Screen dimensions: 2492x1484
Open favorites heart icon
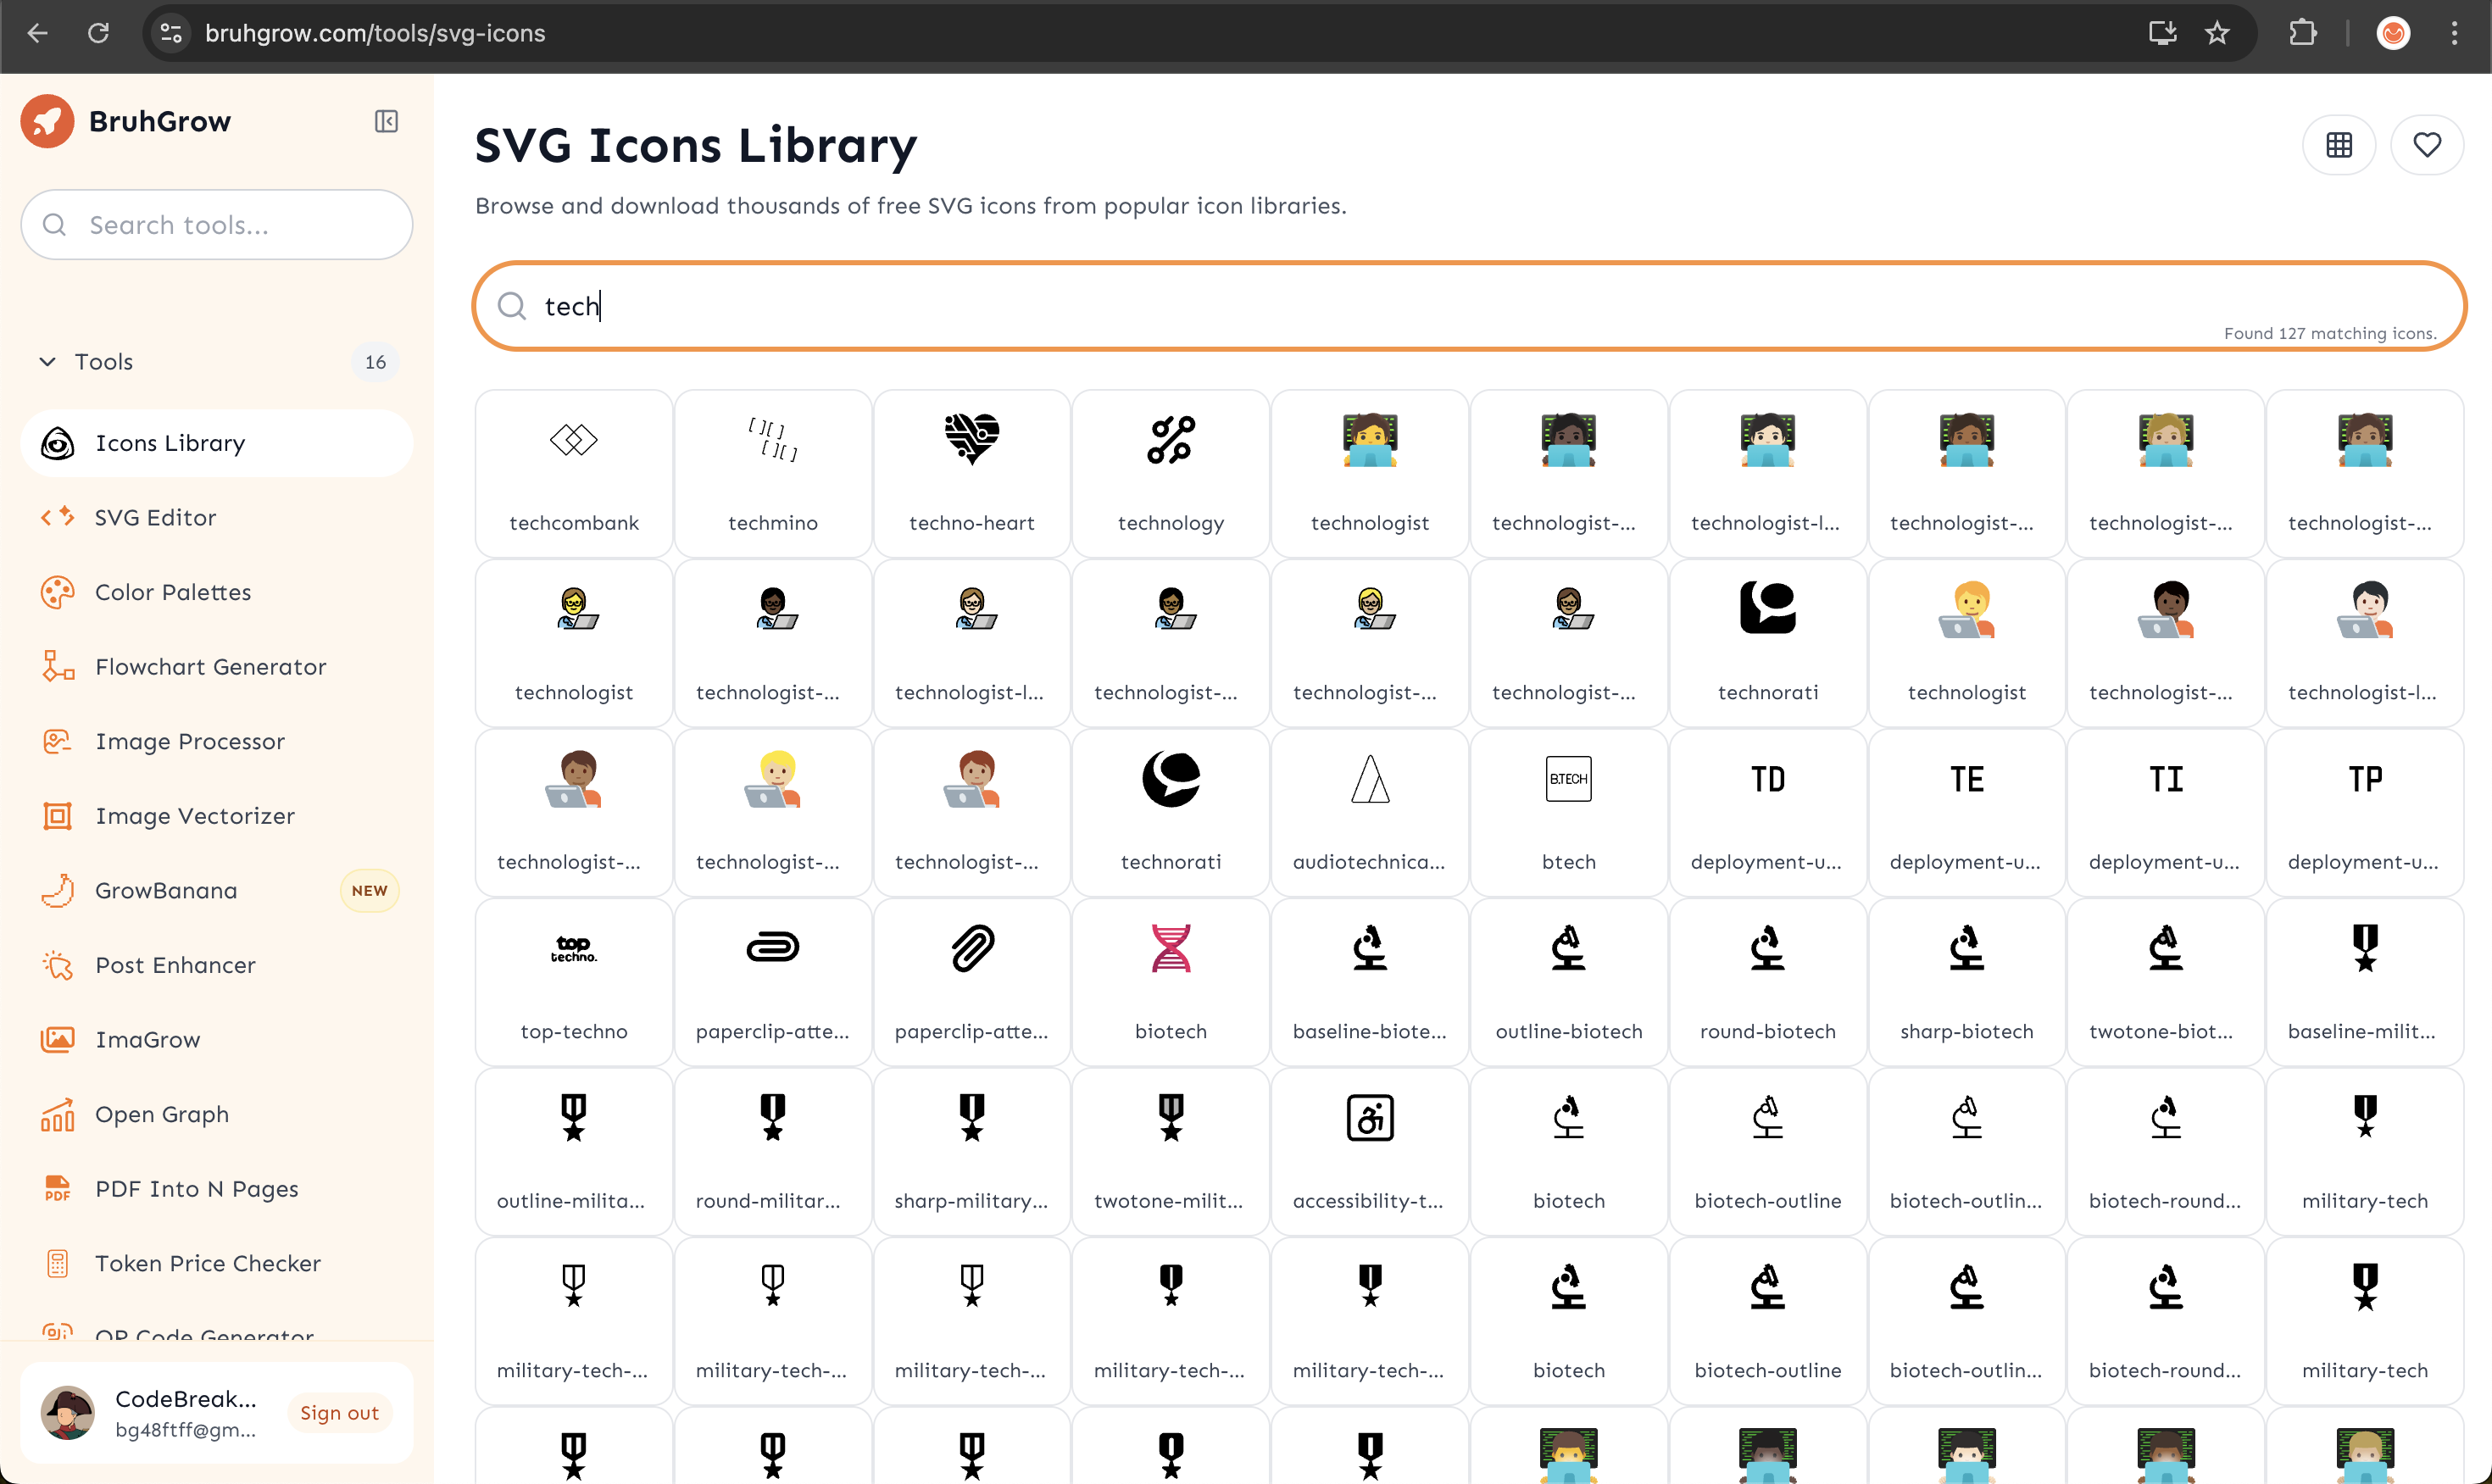point(2427,145)
